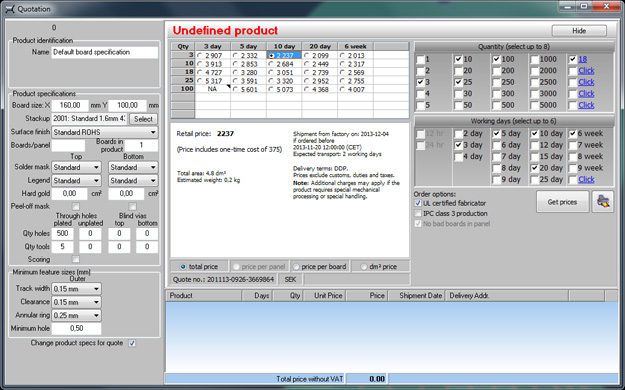Select the total price radio button

[x=183, y=266]
